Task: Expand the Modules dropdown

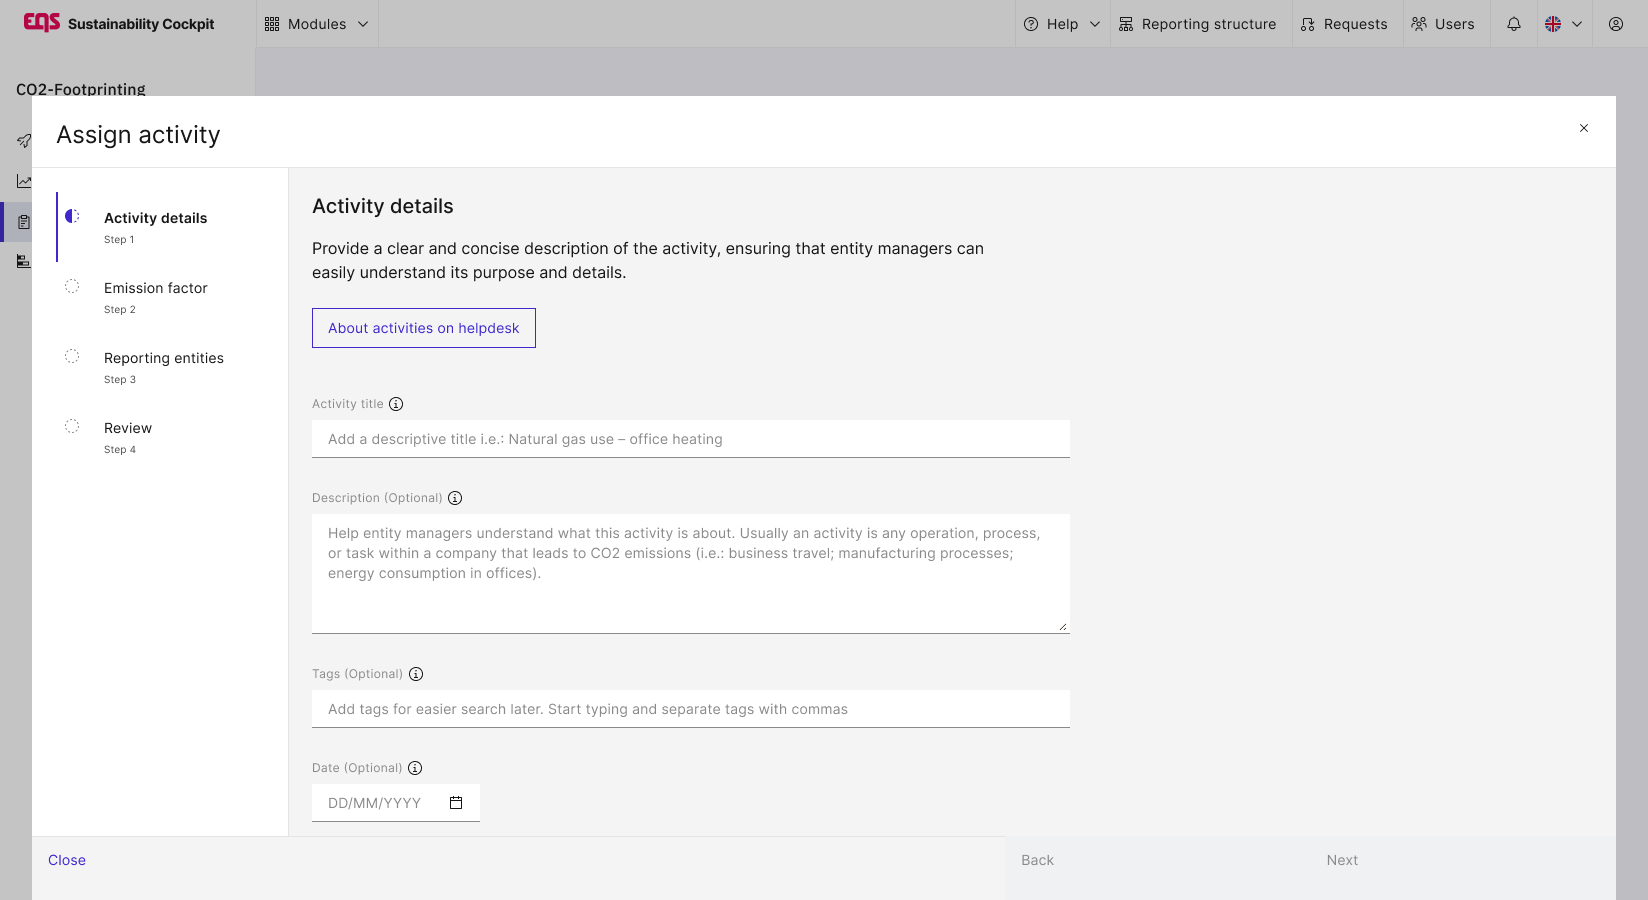Action: point(317,24)
